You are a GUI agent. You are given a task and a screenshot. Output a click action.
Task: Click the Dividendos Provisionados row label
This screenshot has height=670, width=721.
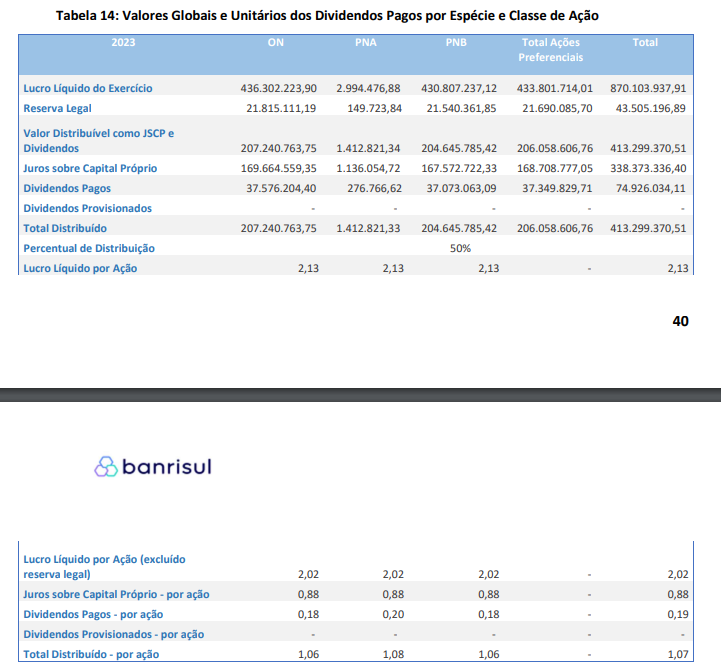click(x=87, y=208)
